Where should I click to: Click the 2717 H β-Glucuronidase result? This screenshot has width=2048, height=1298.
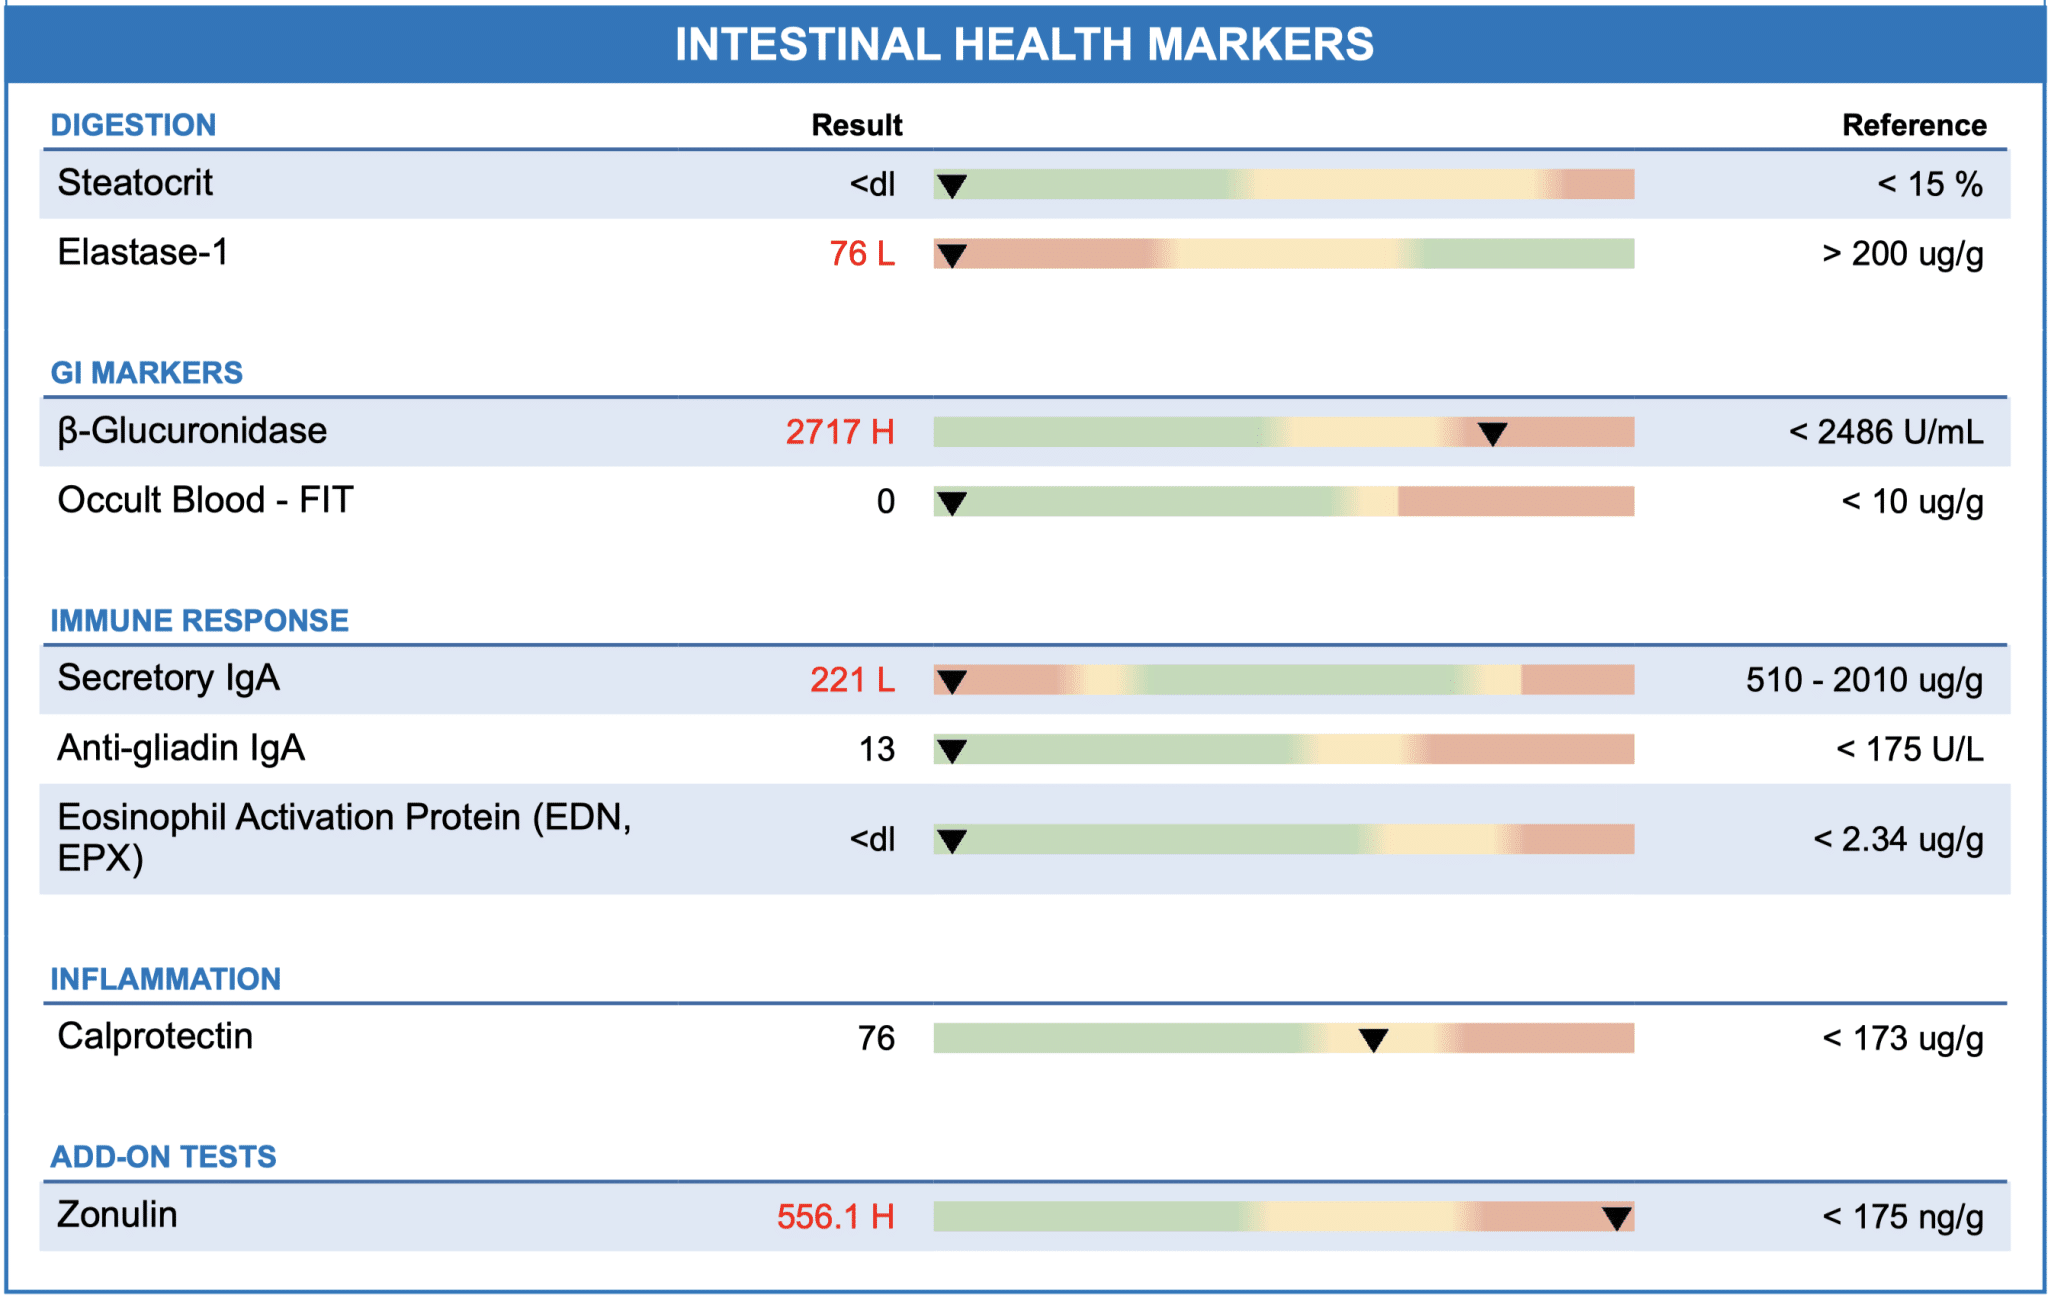click(840, 432)
